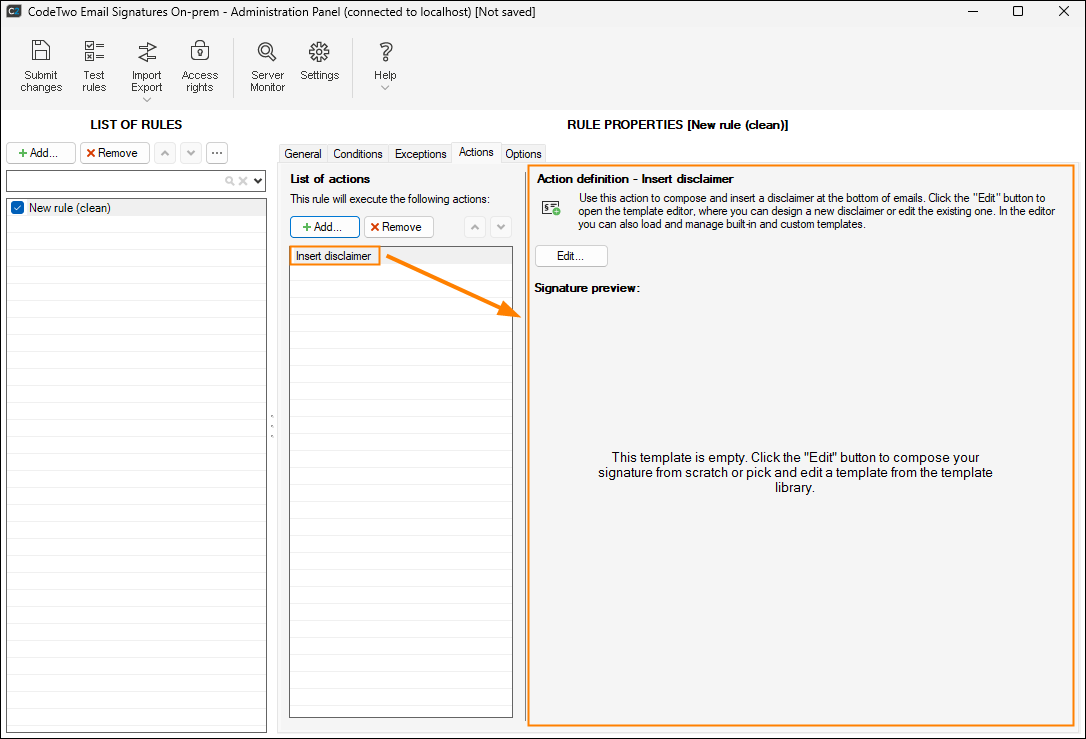This screenshot has width=1086, height=739.
Task: Uncheck the New rule (clean) checkbox
Action: click(15, 207)
